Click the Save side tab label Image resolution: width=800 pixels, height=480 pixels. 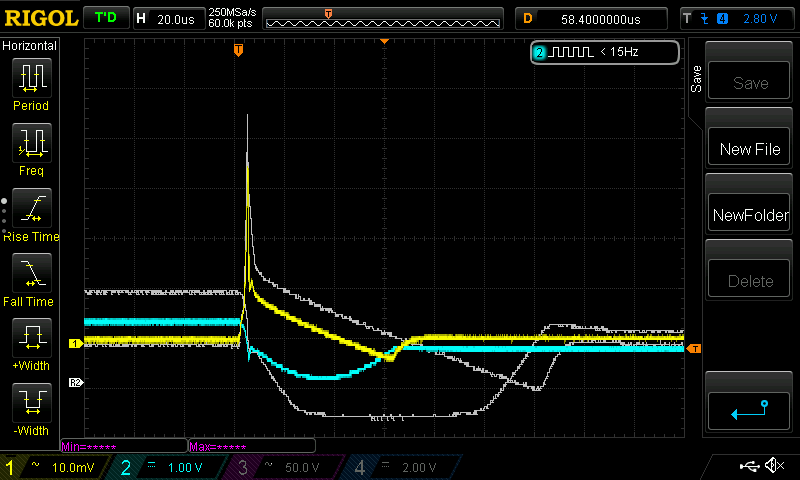[696, 79]
